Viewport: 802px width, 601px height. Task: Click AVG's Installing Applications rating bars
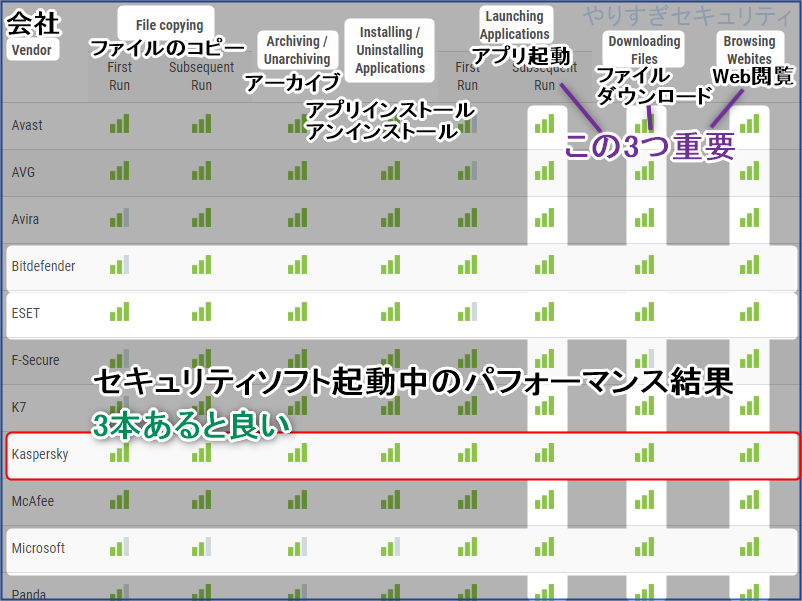coord(390,171)
